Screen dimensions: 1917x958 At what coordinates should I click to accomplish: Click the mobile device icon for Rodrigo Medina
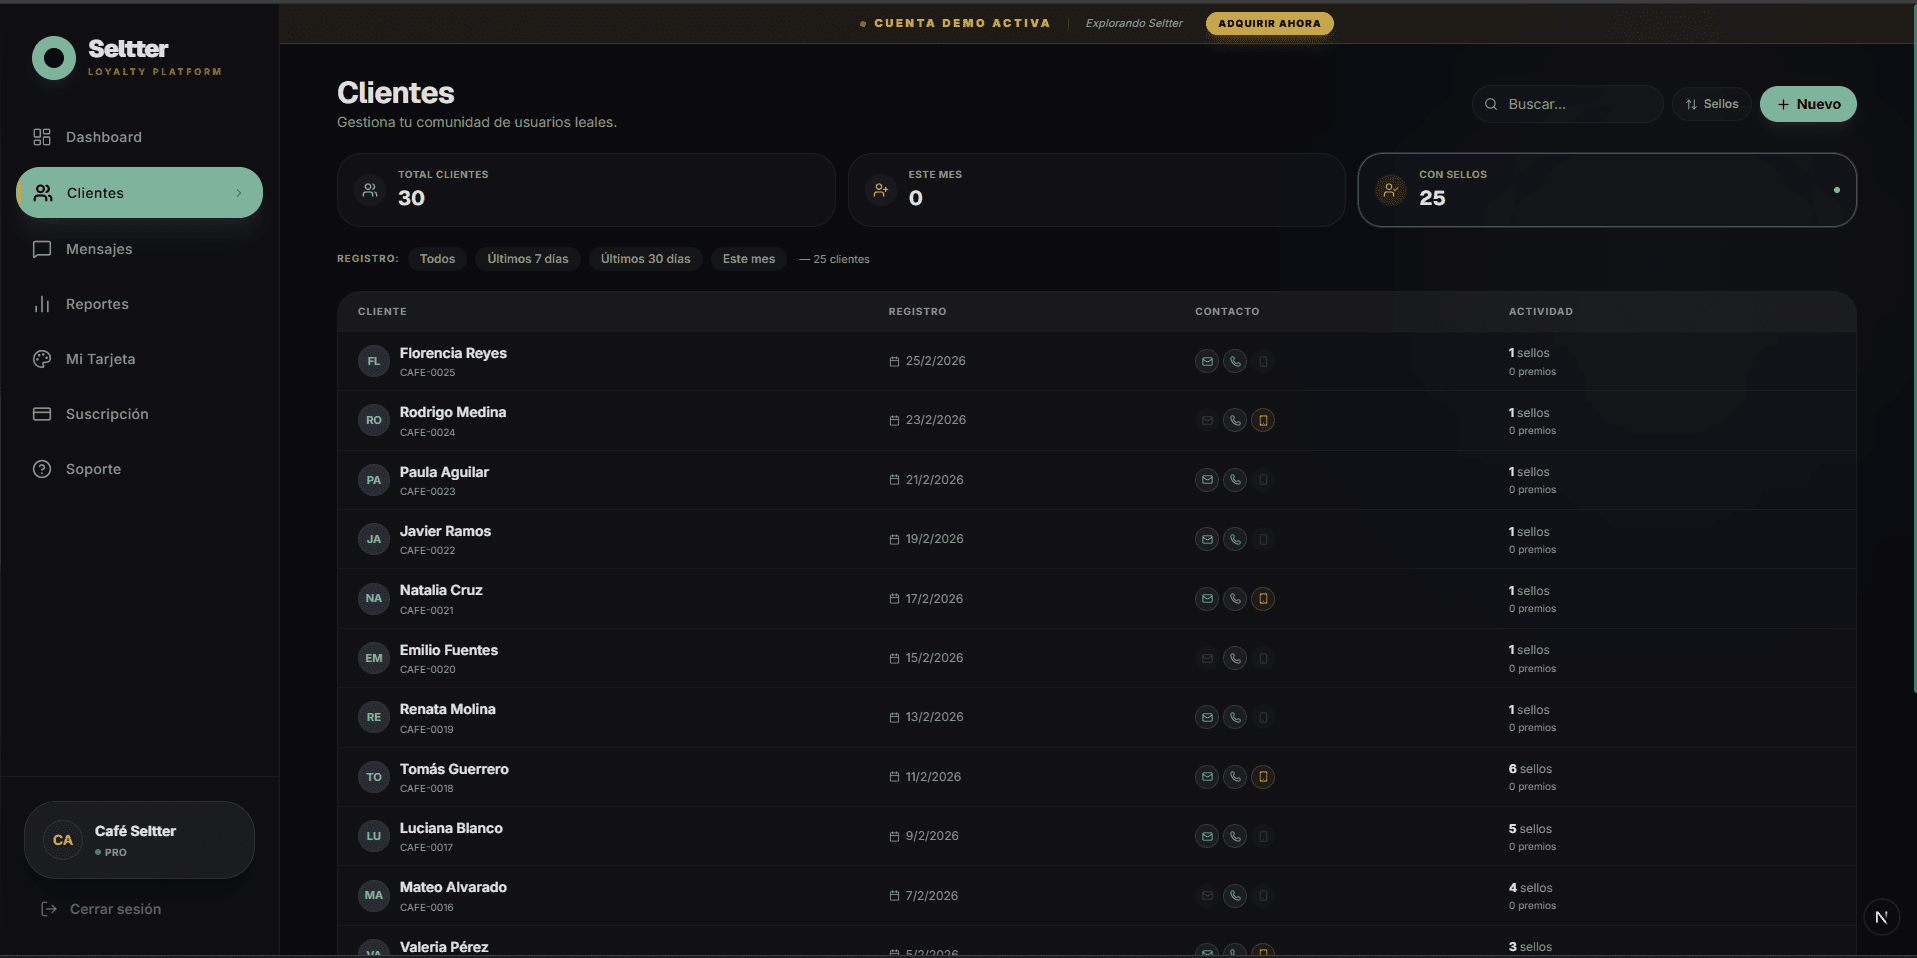click(x=1263, y=420)
